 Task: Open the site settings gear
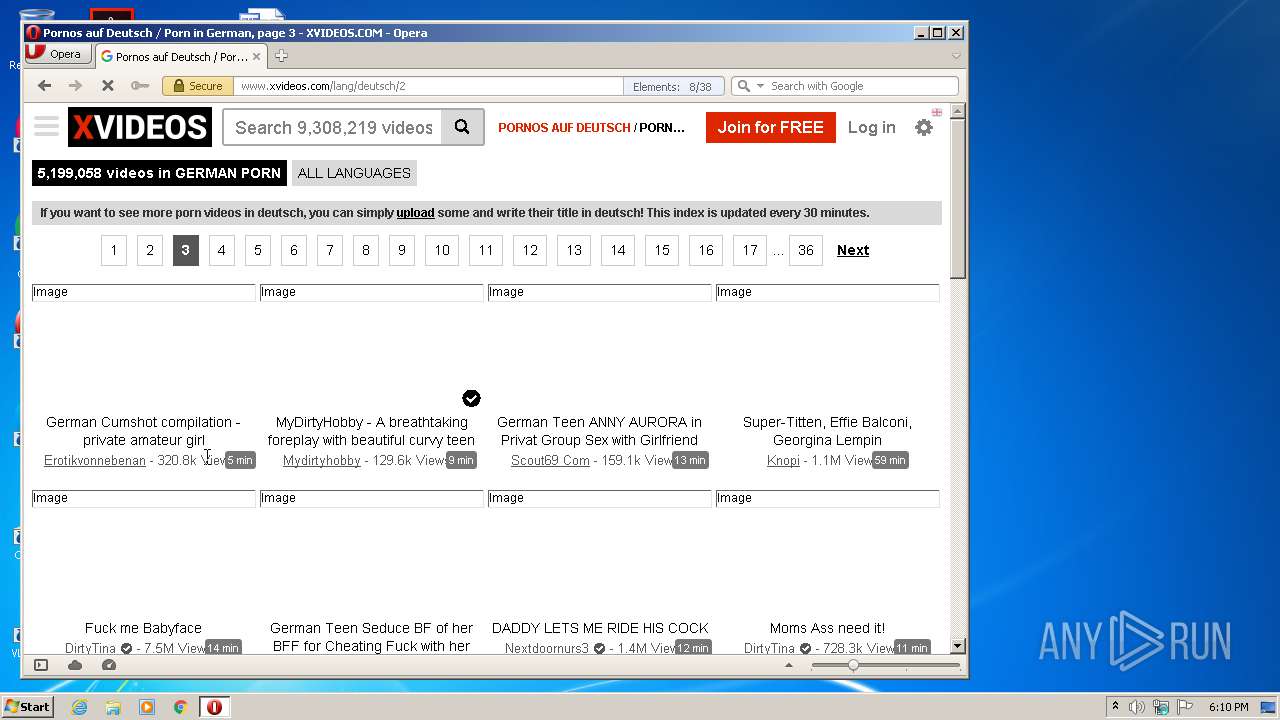924,127
